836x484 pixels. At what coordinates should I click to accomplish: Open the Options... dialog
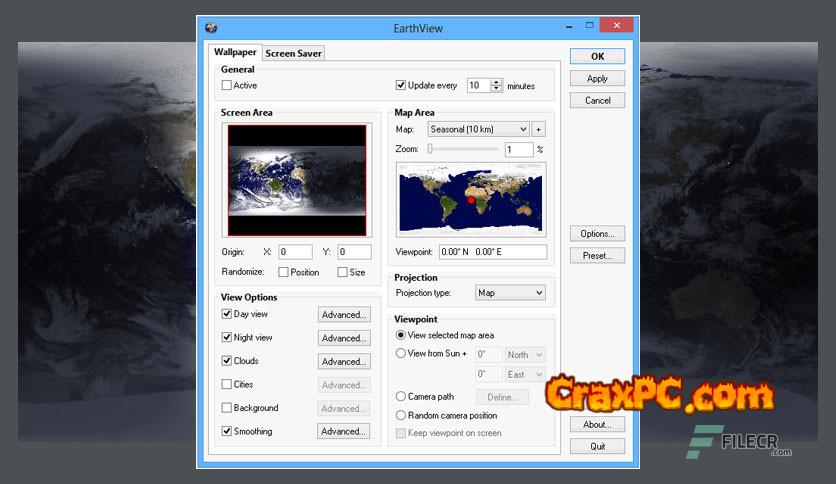(597, 234)
